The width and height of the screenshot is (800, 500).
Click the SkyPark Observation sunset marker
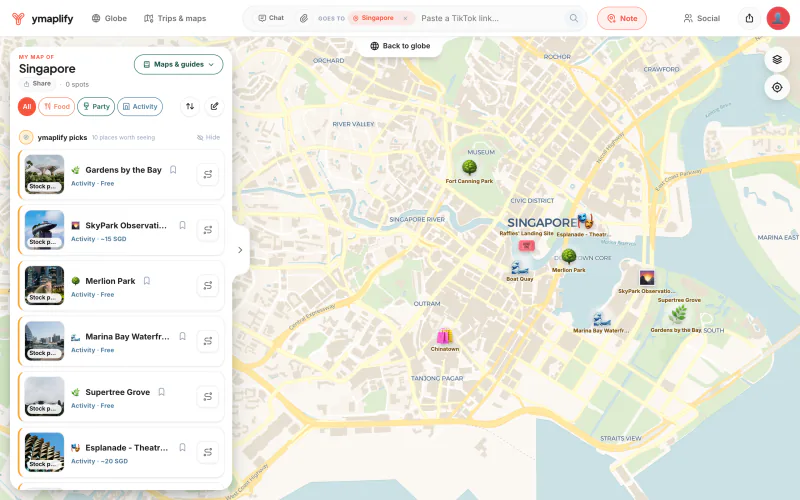pyautogui.click(x=646, y=278)
